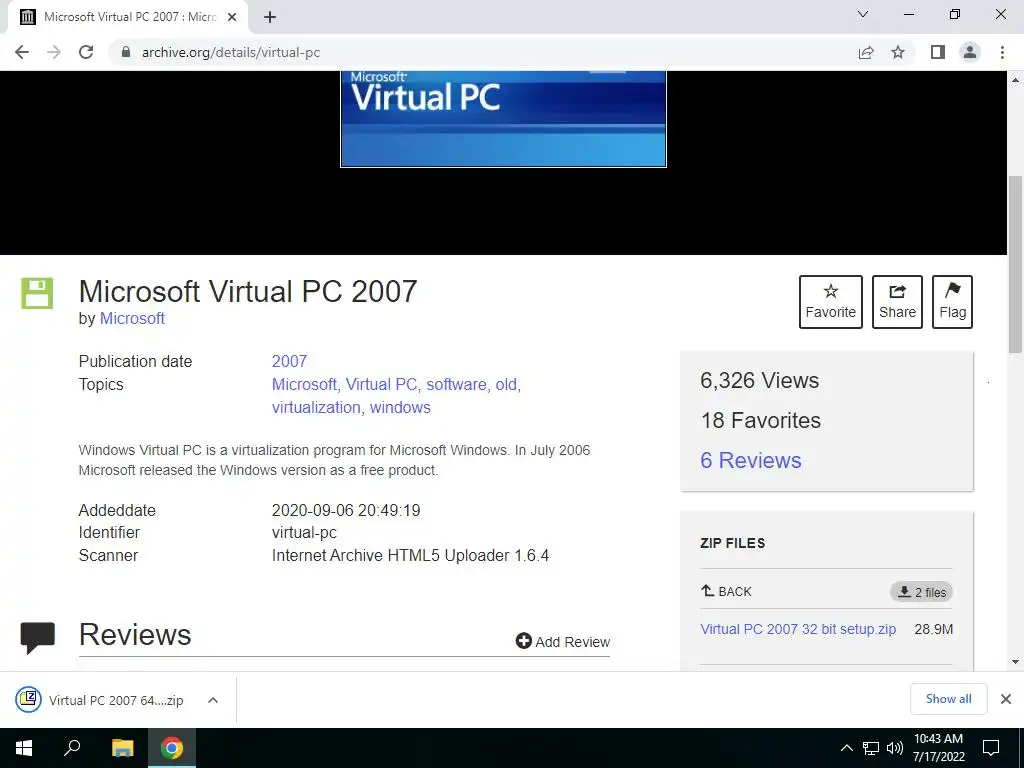This screenshot has width=1024, height=768.
Task: Click the 6,326 Views text
Action: pyautogui.click(x=760, y=380)
